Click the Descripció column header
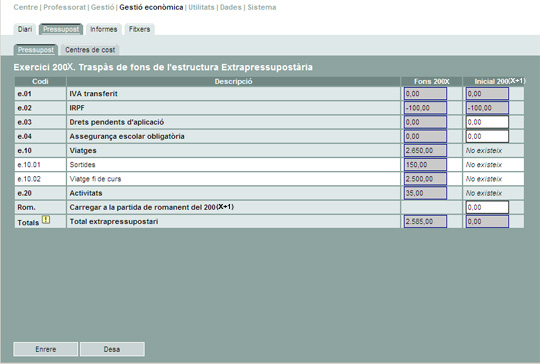 pyautogui.click(x=233, y=82)
